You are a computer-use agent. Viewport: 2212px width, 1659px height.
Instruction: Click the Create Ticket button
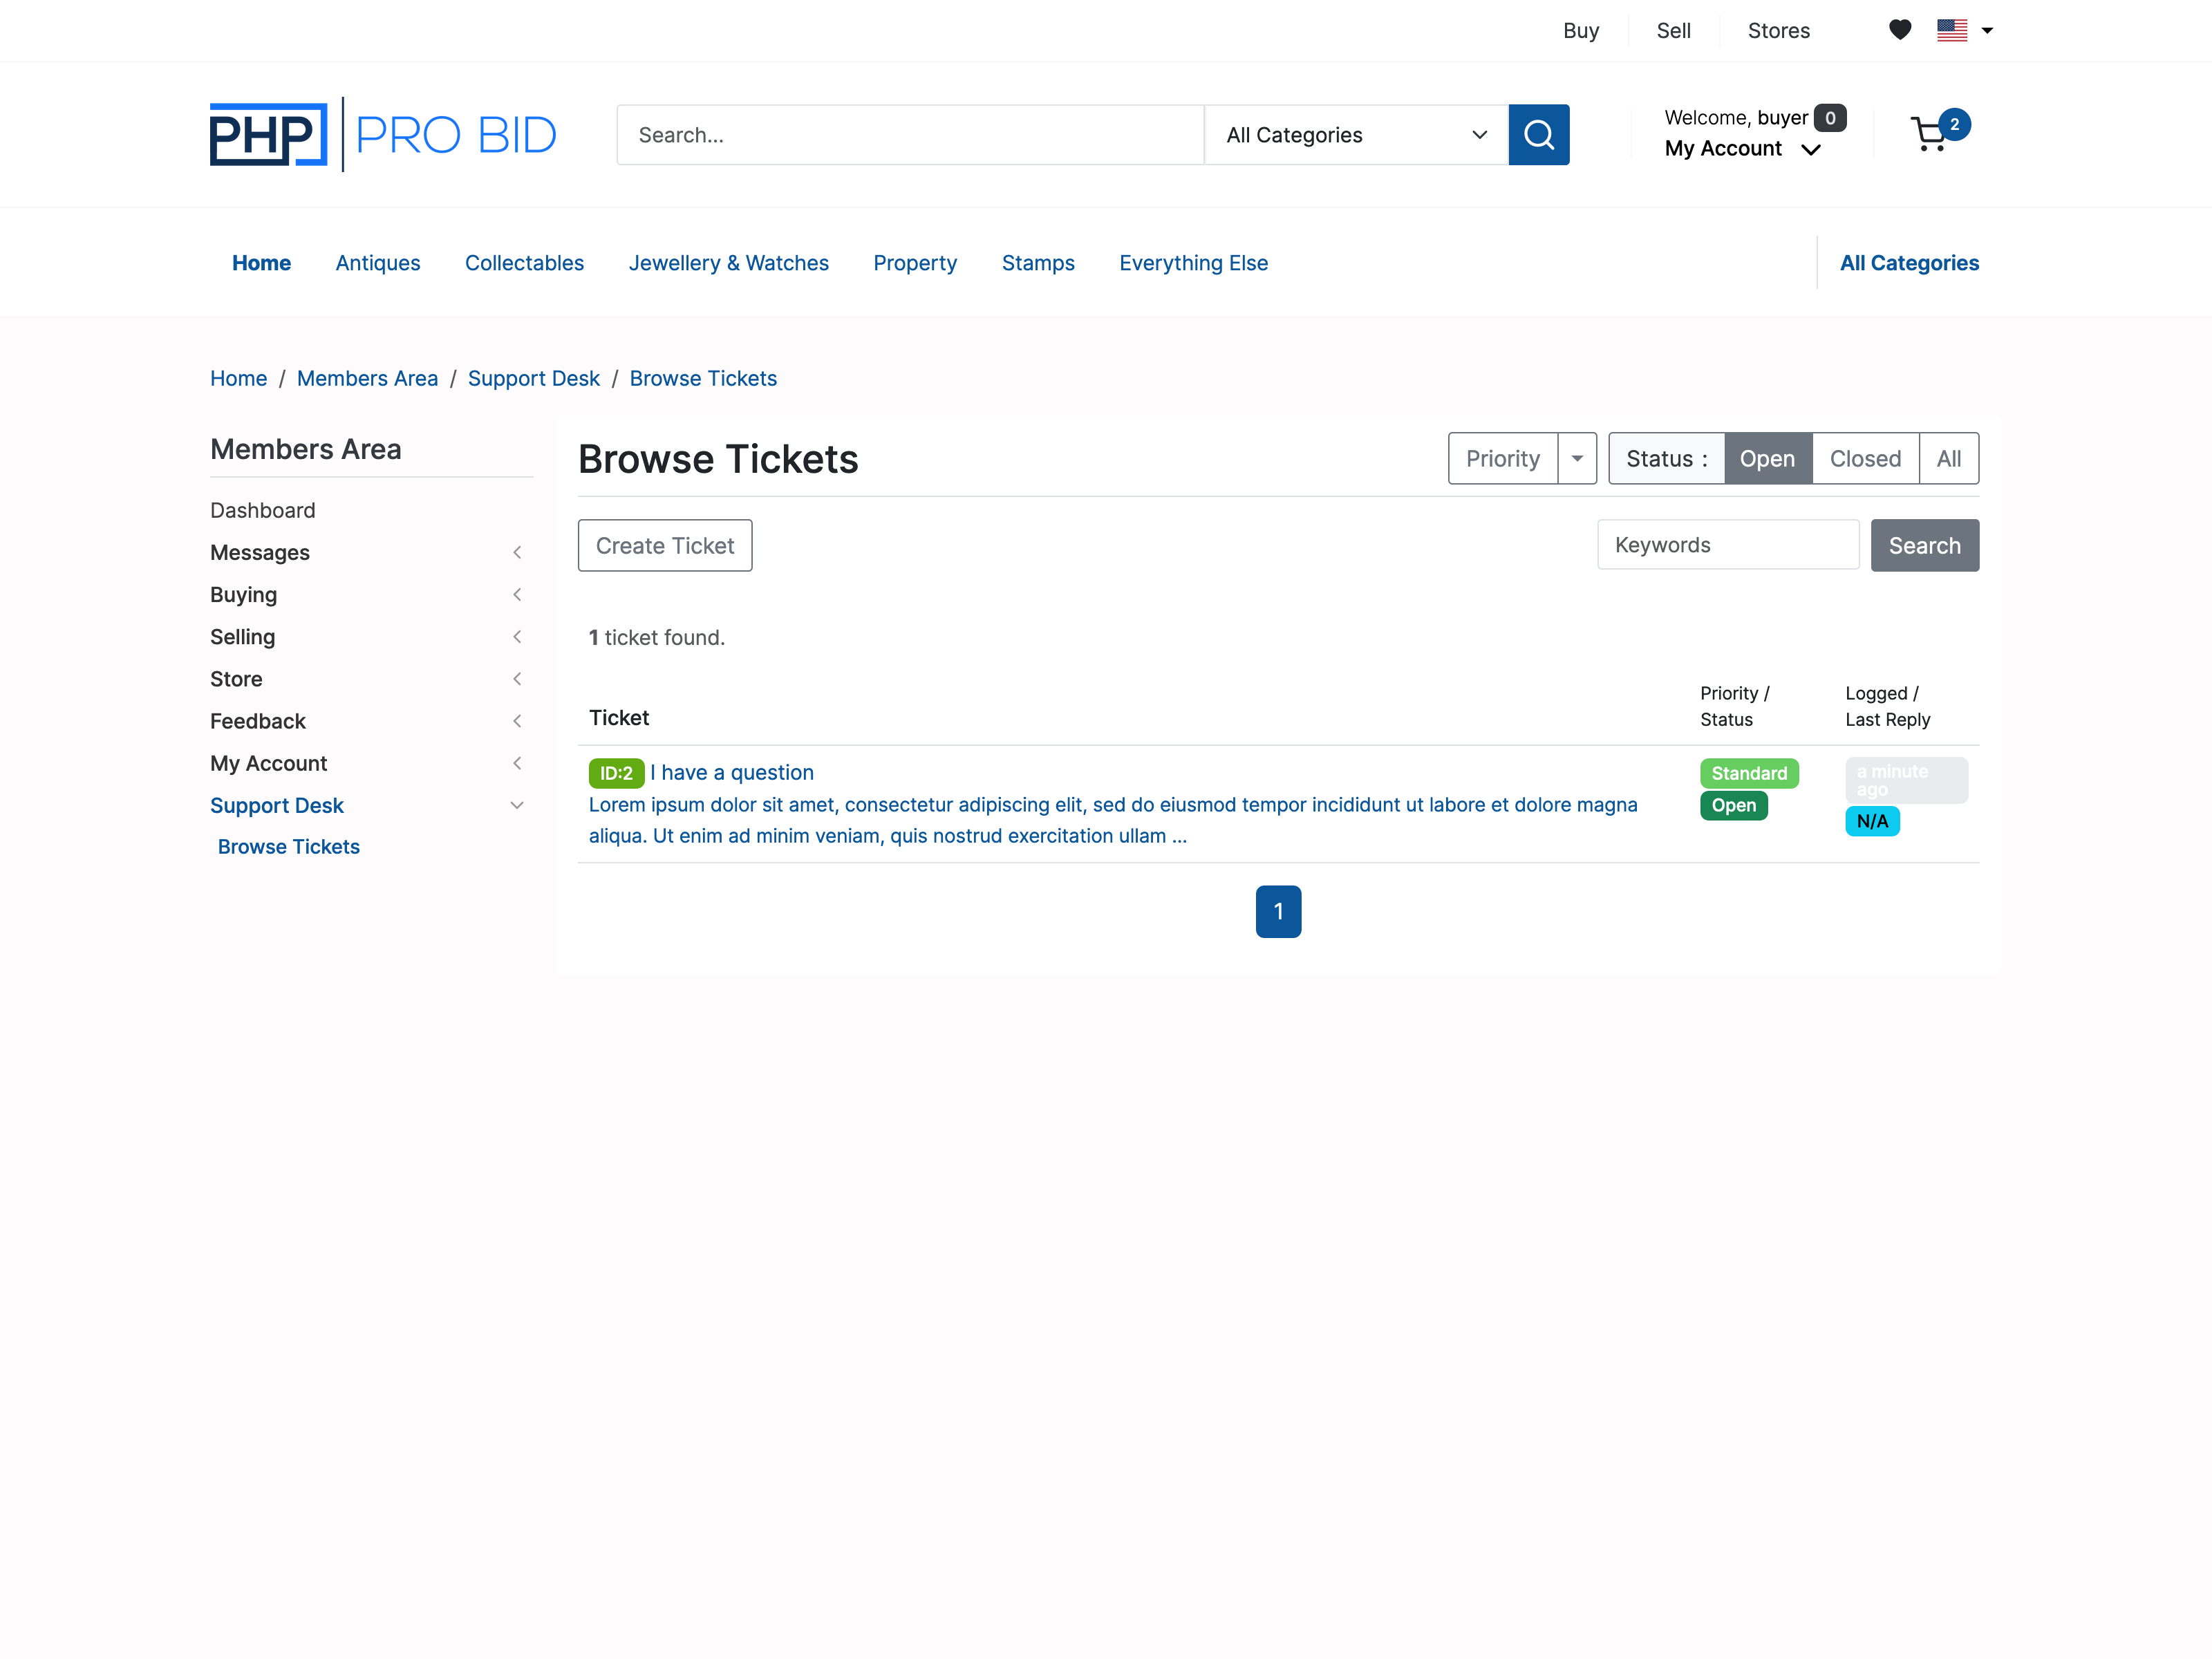665,546
